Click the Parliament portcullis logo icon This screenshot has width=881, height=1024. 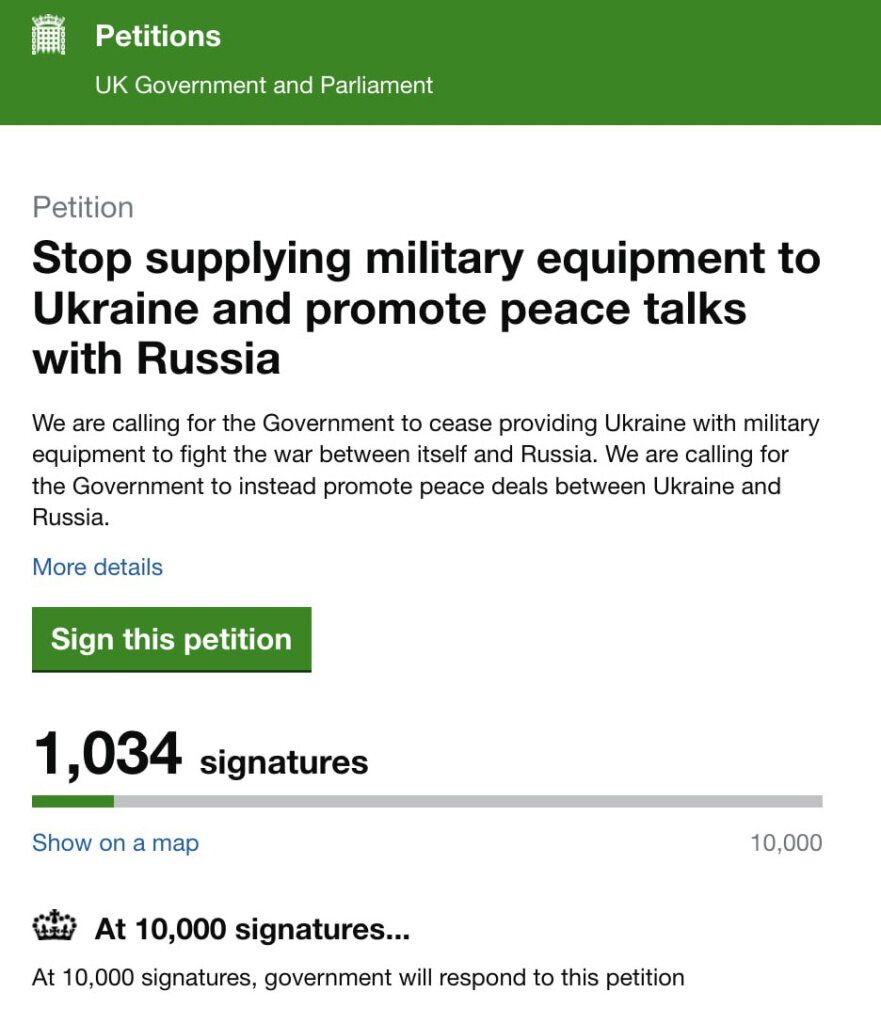coord(48,35)
